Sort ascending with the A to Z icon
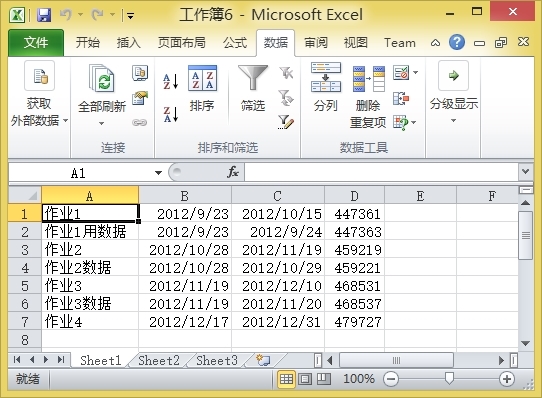The image size is (542, 398). [x=171, y=82]
